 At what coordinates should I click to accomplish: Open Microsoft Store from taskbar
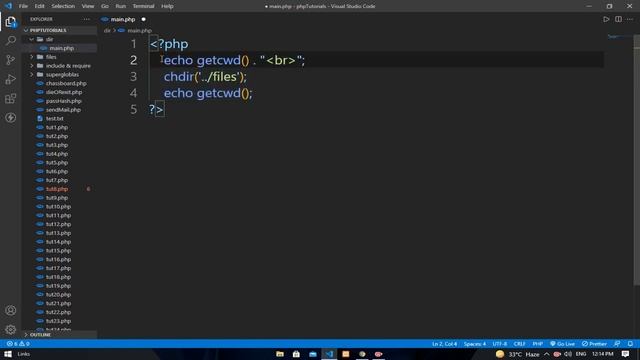click(x=296, y=354)
